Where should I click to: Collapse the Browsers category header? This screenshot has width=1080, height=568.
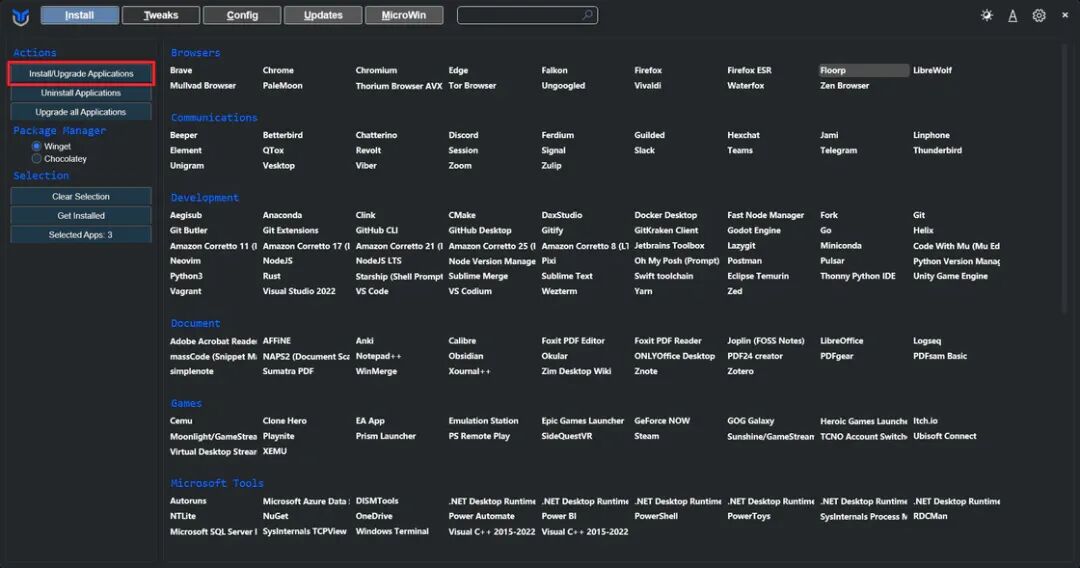[x=196, y=53]
